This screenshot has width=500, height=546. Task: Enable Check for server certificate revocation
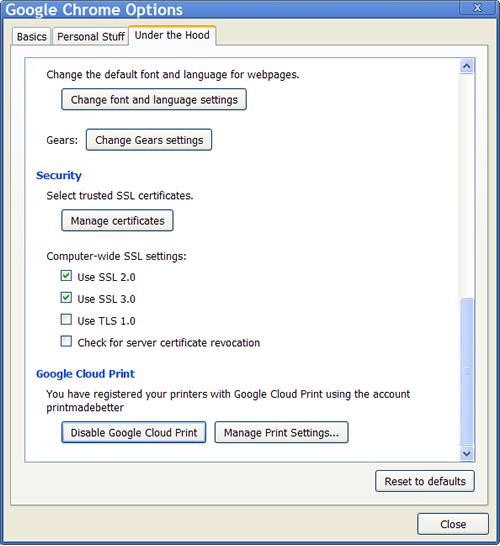click(x=66, y=341)
